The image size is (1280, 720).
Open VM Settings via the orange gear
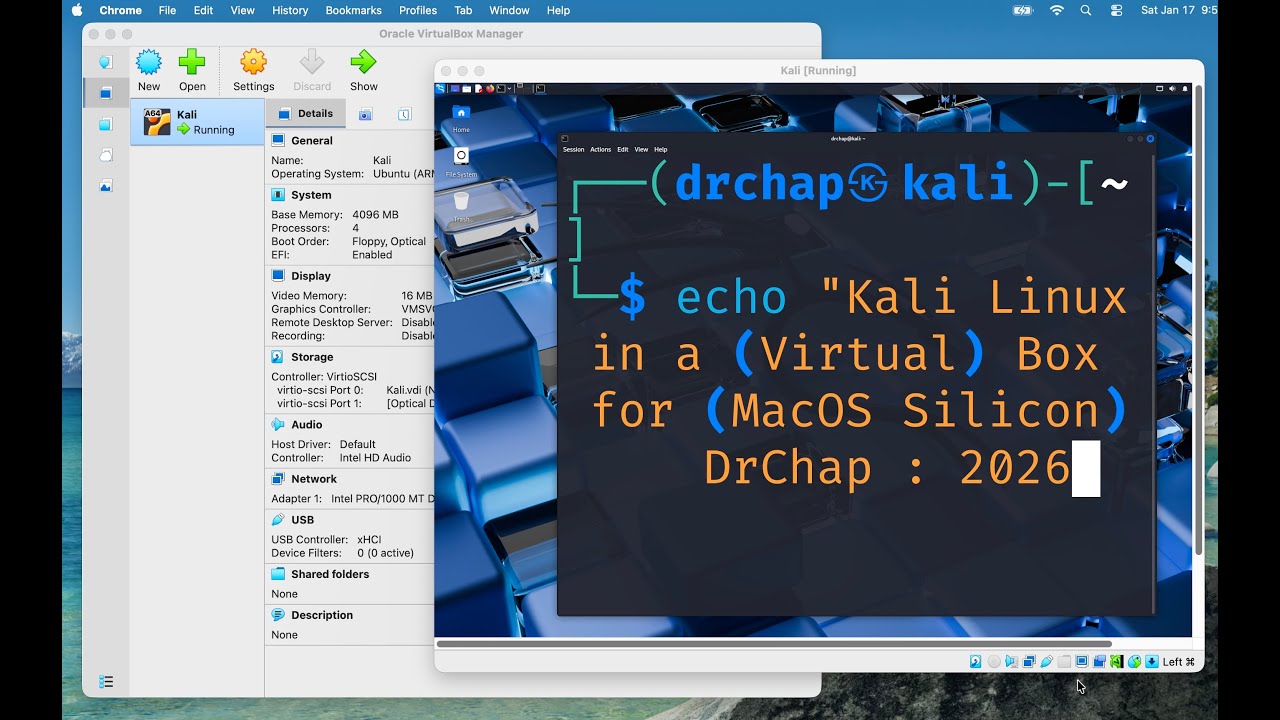[x=254, y=62]
